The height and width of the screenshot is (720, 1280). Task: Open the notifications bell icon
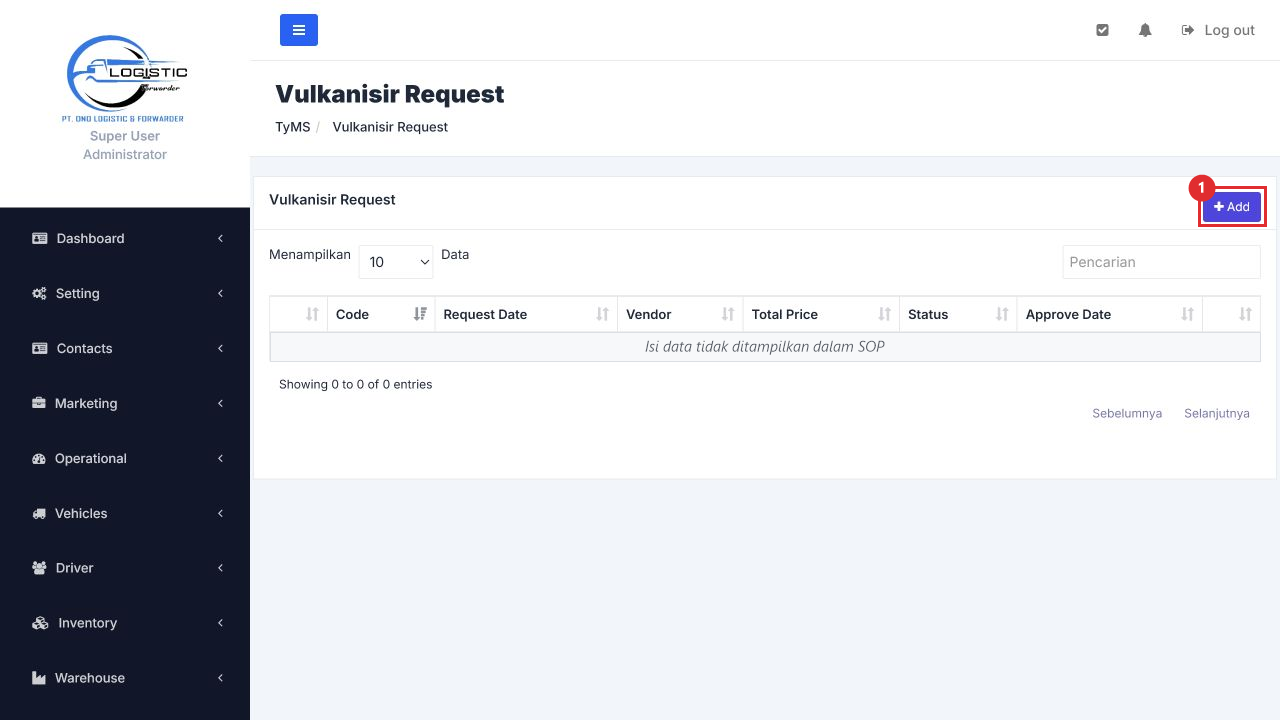pyautogui.click(x=1145, y=30)
